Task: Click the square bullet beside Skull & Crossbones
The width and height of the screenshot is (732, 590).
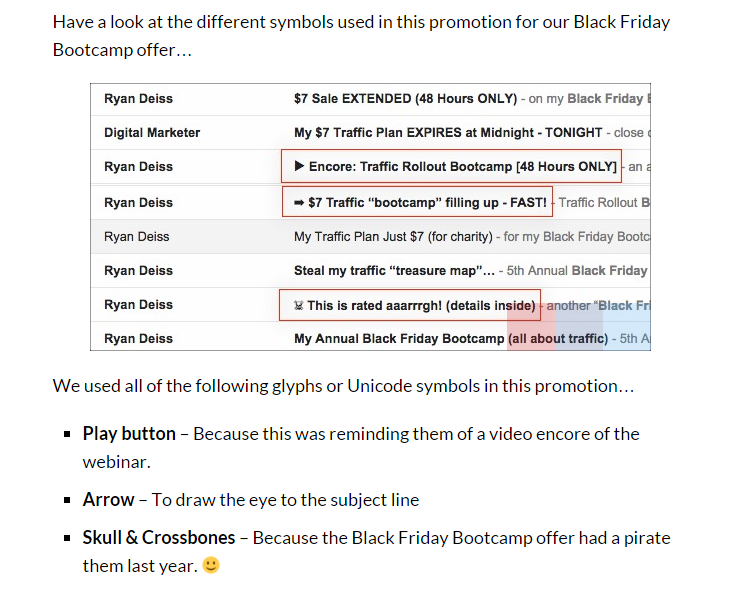Action: click(67, 538)
